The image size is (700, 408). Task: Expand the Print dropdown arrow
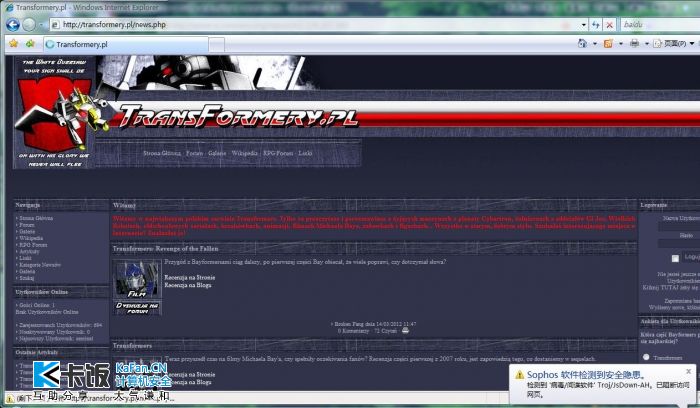tap(646, 44)
